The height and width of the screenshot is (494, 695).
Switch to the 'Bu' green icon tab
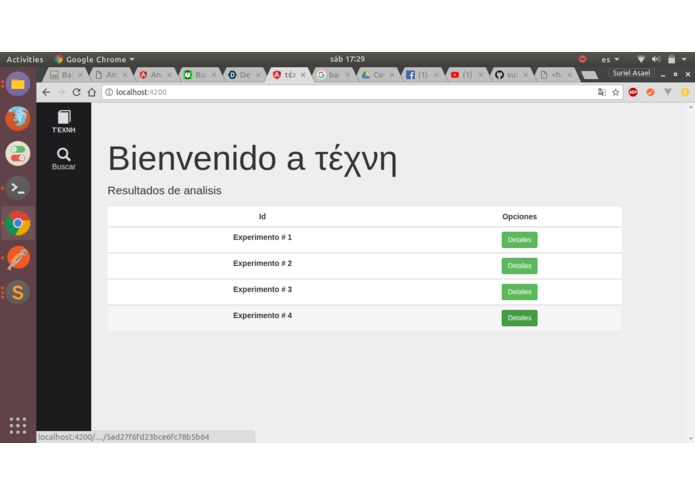pos(200,74)
